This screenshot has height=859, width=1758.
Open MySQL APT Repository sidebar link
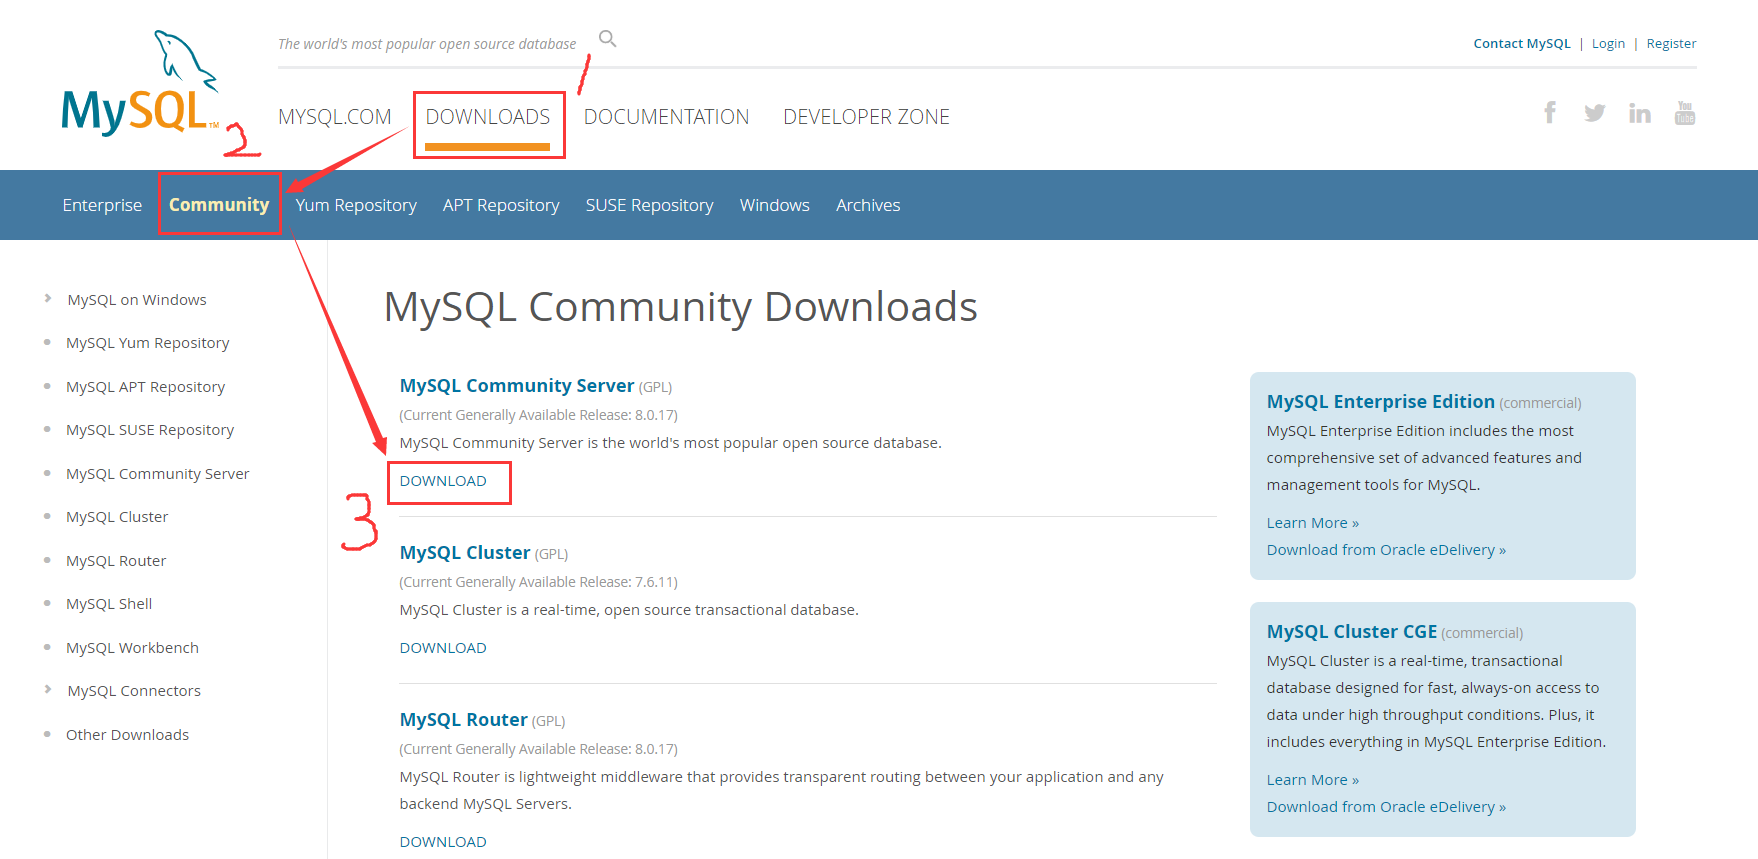(x=146, y=387)
